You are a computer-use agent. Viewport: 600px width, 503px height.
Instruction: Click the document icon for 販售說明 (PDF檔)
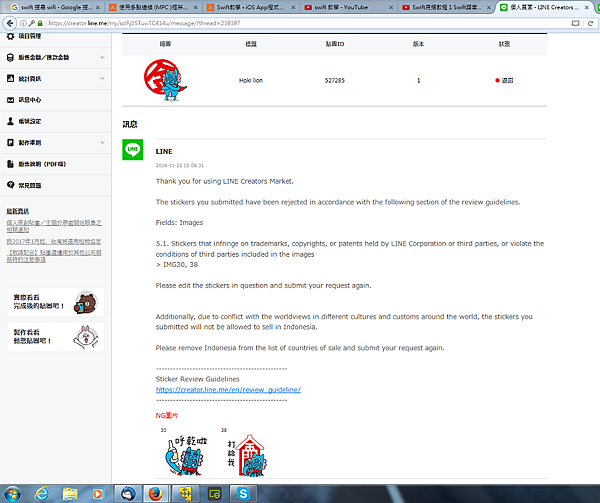click(10, 164)
